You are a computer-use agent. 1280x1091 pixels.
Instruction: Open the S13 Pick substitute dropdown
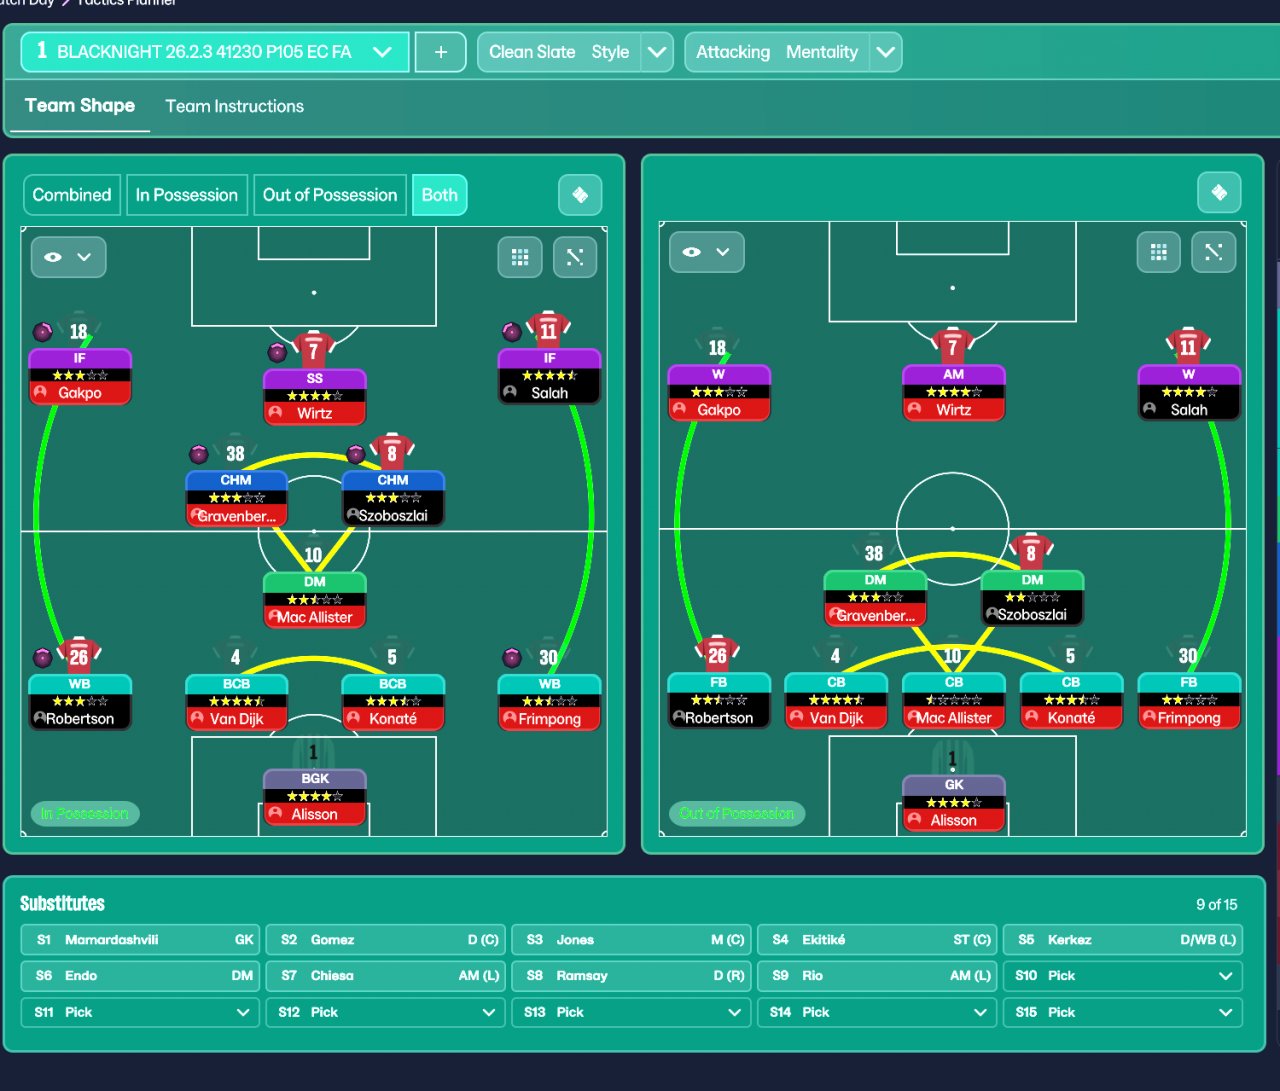[632, 1012]
